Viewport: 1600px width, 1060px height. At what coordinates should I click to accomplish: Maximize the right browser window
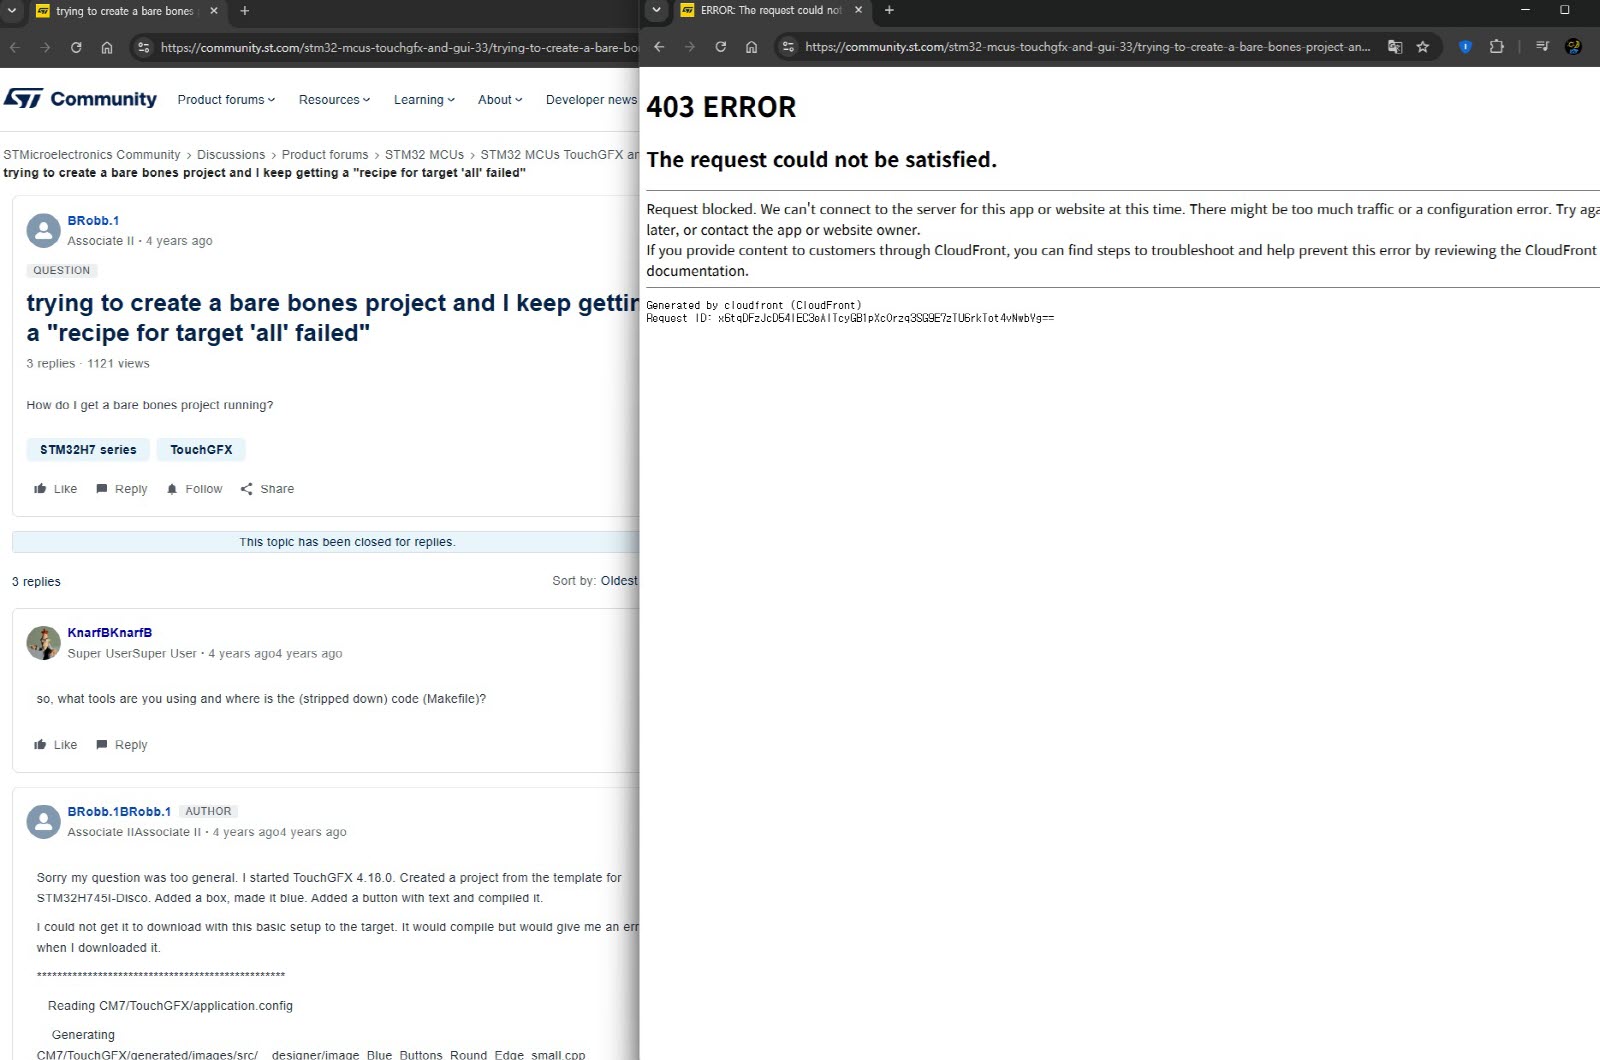pyautogui.click(x=1565, y=10)
